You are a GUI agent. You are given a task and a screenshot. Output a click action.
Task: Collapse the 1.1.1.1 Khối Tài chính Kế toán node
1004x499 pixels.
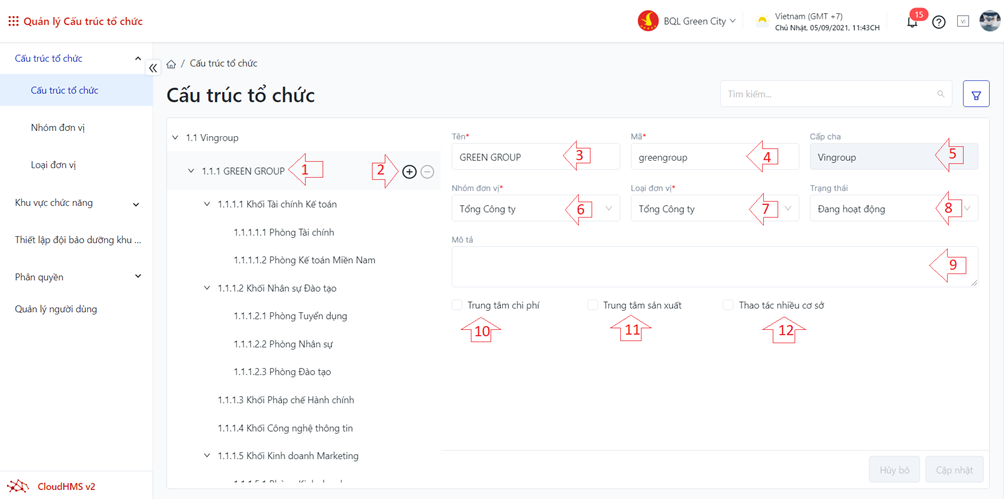[207, 205]
